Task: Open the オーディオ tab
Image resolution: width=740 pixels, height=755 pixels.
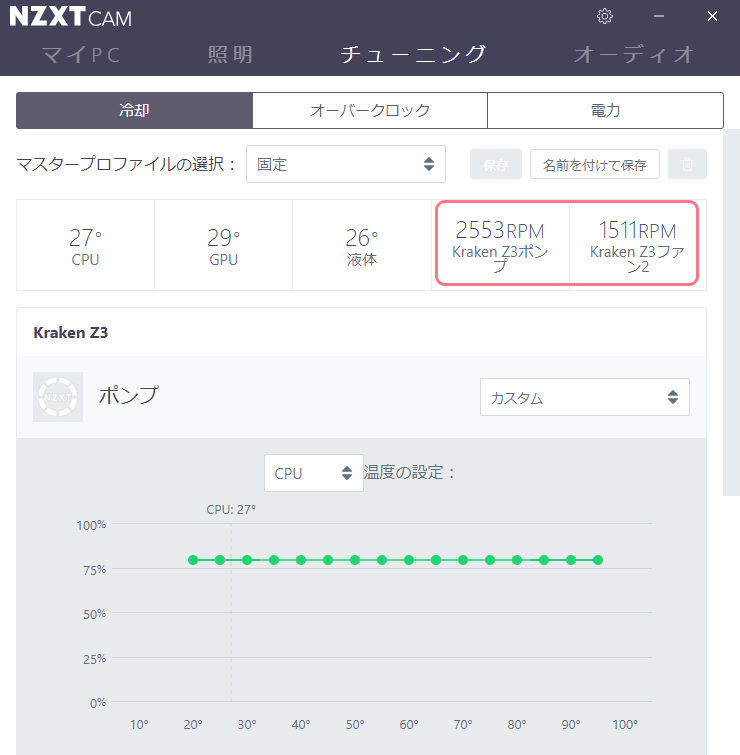Action: click(x=634, y=54)
